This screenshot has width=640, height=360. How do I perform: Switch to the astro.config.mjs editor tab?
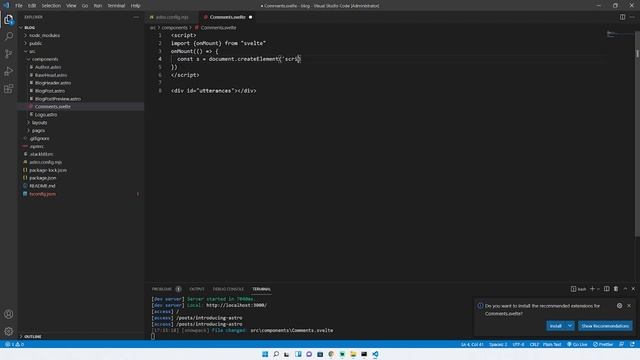click(x=172, y=17)
